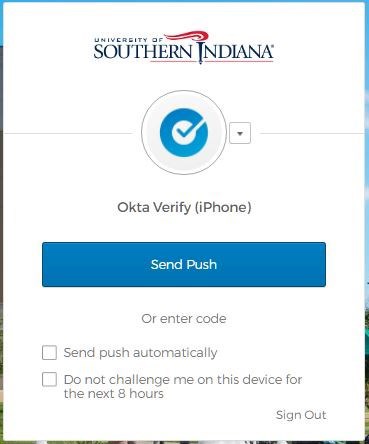Screen dimensions: 369x444
Task: Click the blue Okta Verify checkmark icon
Action: [184, 132]
